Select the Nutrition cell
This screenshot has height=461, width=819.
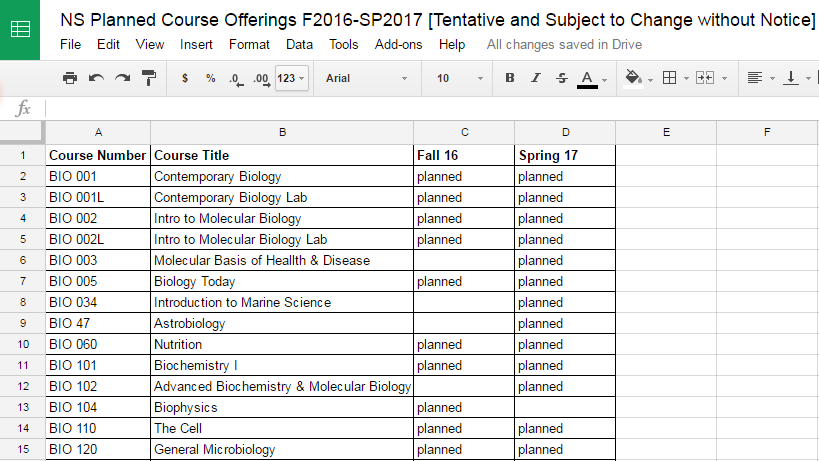pyautogui.click(x=282, y=344)
